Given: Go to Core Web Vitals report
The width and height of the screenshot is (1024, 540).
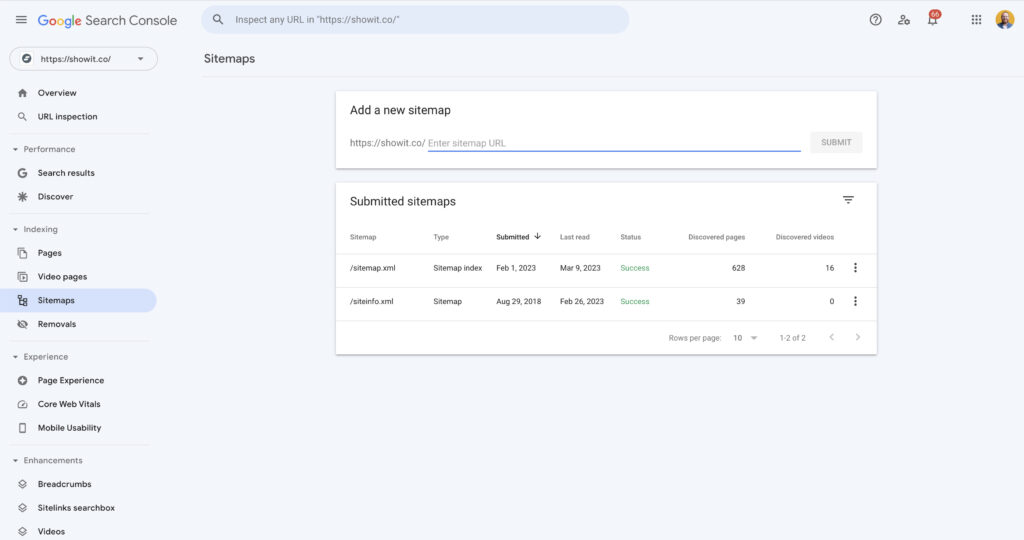Looking at the screenshot, I should coord(69,404).
